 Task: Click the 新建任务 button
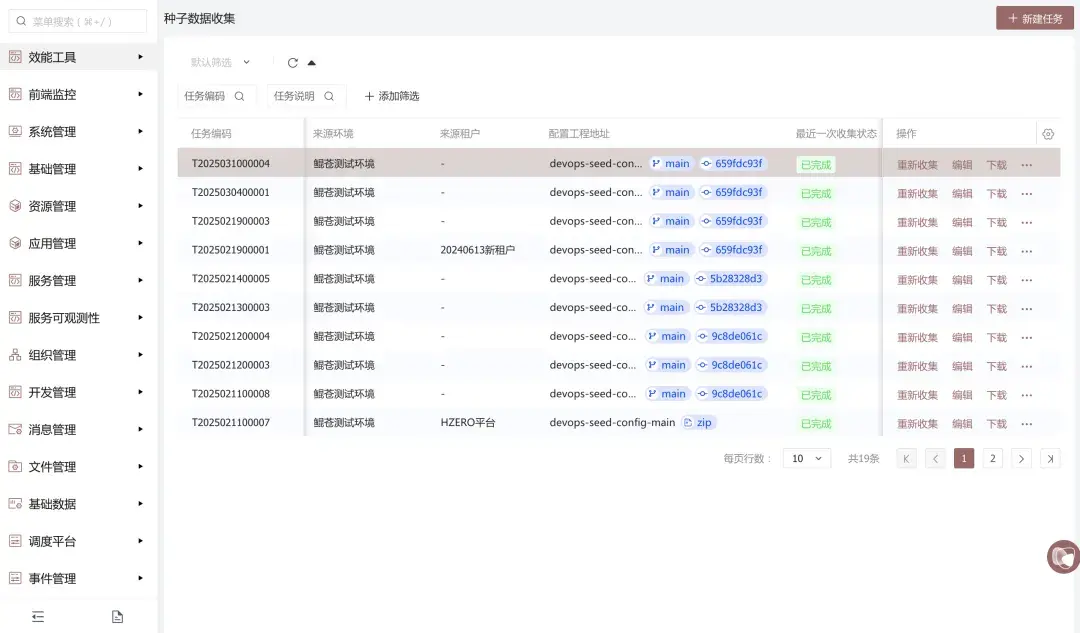(x=1034, y=18)
